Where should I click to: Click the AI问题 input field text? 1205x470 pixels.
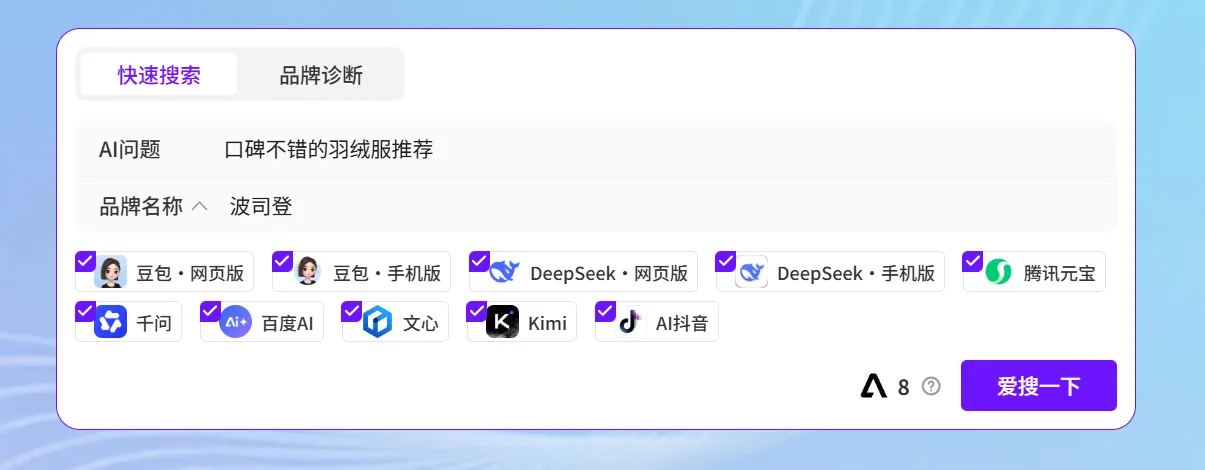click(329, 150)
